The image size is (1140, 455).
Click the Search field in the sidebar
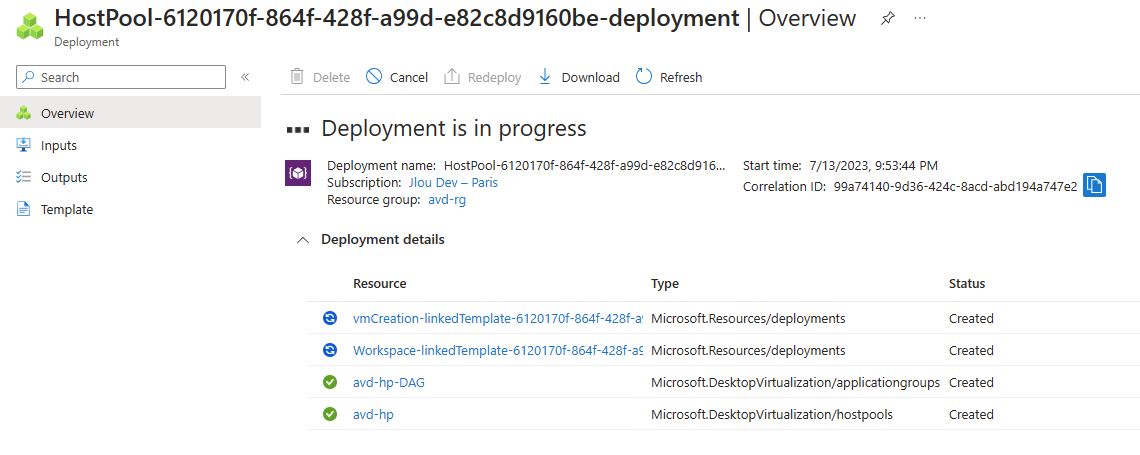(x=121, y=77)
